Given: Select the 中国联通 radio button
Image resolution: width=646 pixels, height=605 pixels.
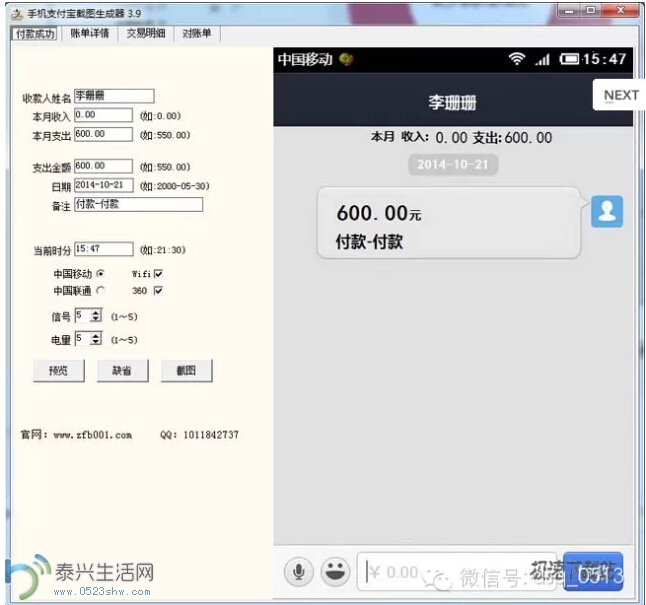Looking at the screenshot, I should point(100,291).
